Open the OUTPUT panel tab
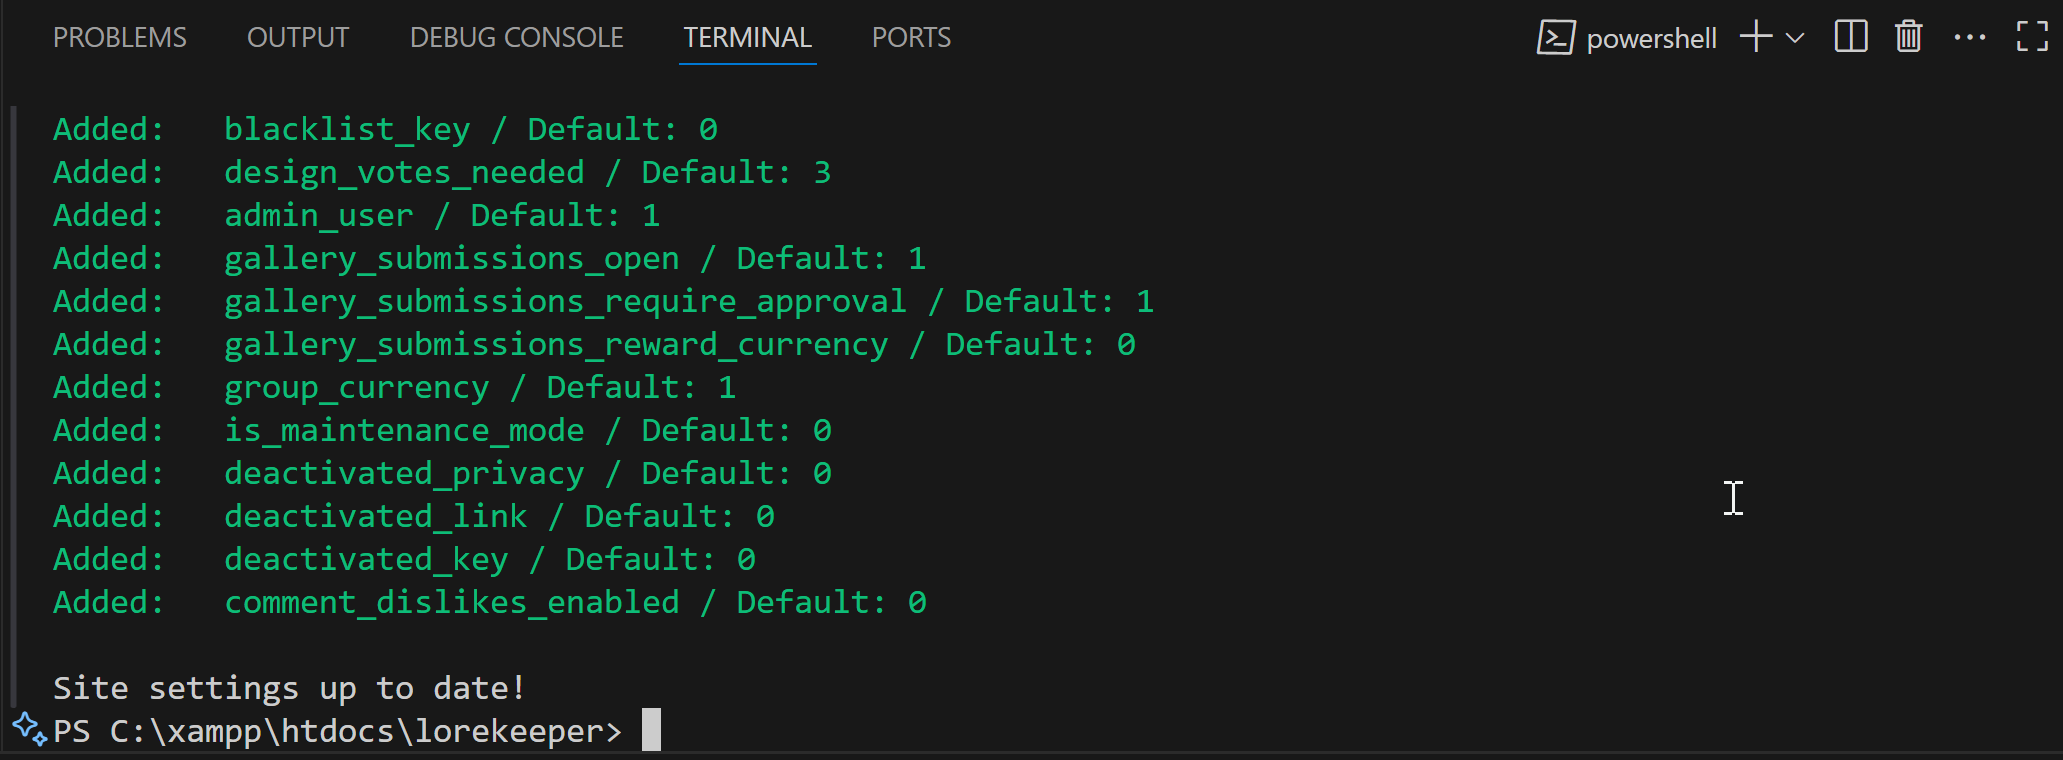This screenshot has width=2063, height=760. (x=298, y=38)
